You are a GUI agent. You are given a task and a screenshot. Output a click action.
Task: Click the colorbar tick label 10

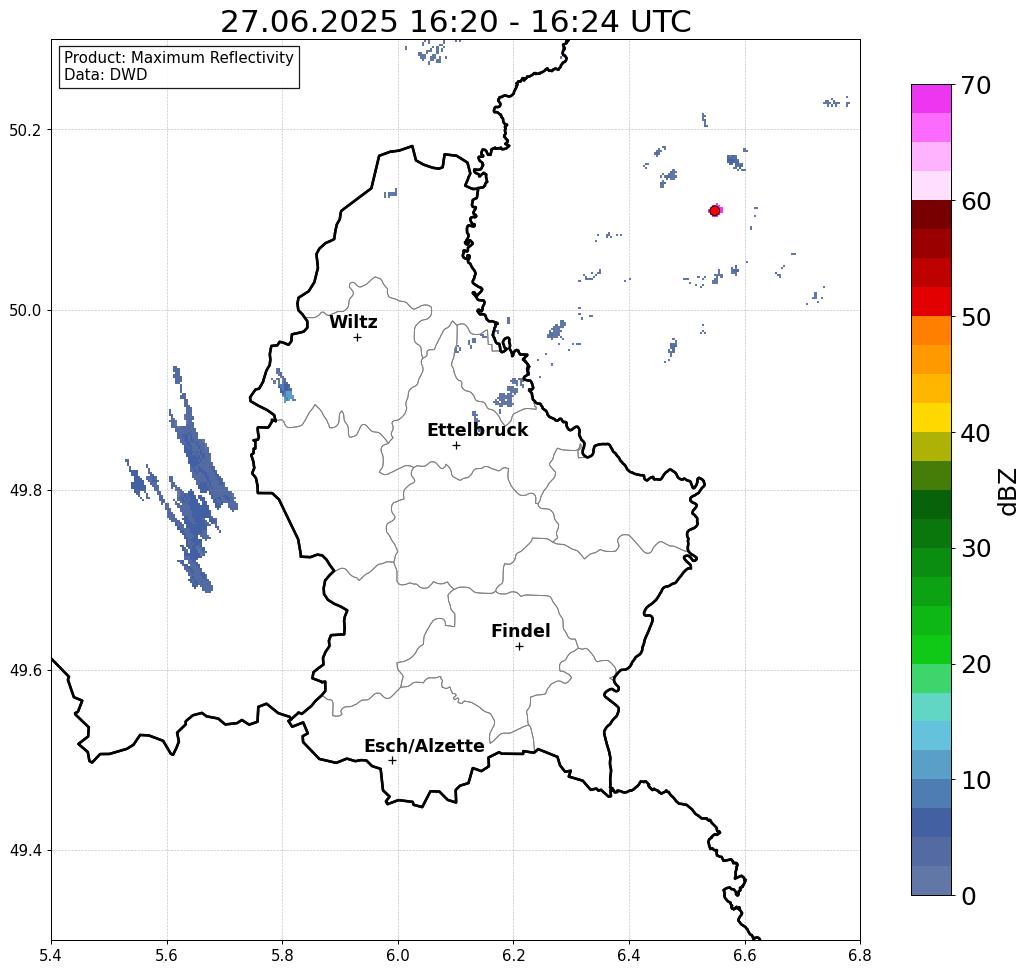click(976, 779)
